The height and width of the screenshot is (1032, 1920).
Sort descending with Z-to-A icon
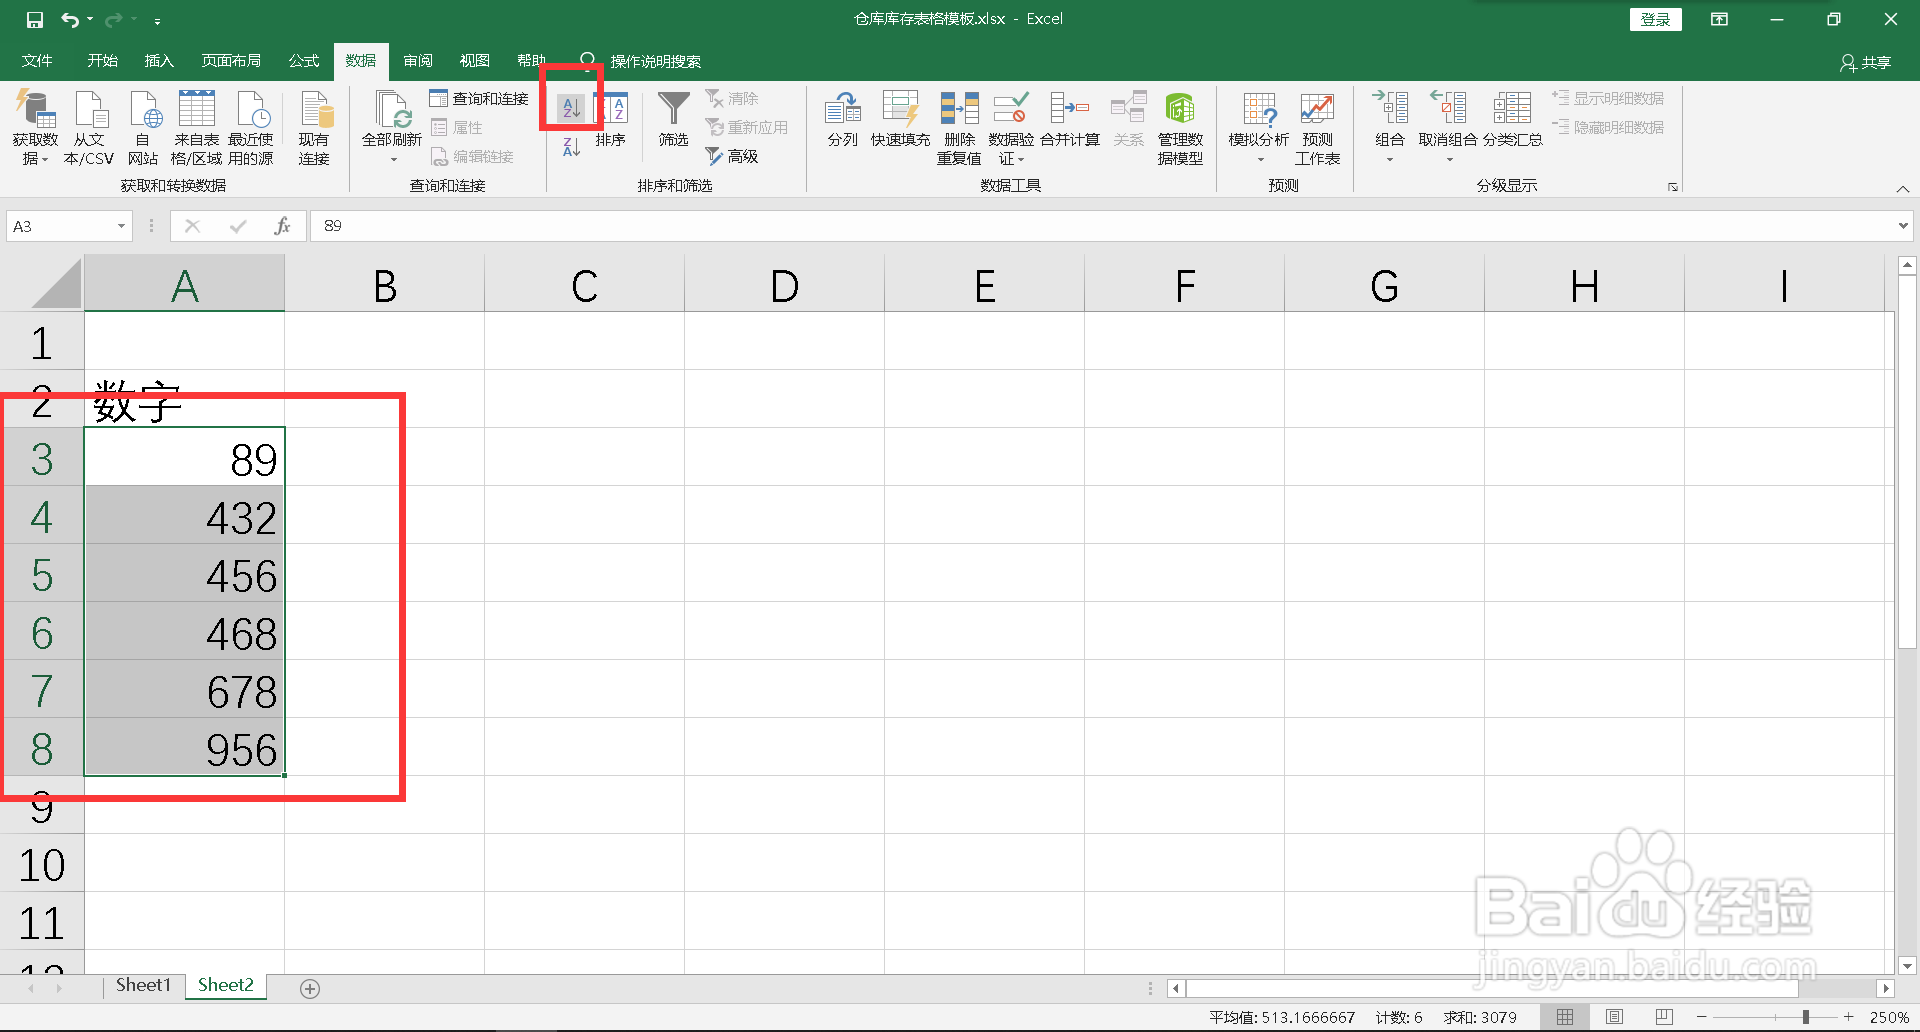pos(571,148)
